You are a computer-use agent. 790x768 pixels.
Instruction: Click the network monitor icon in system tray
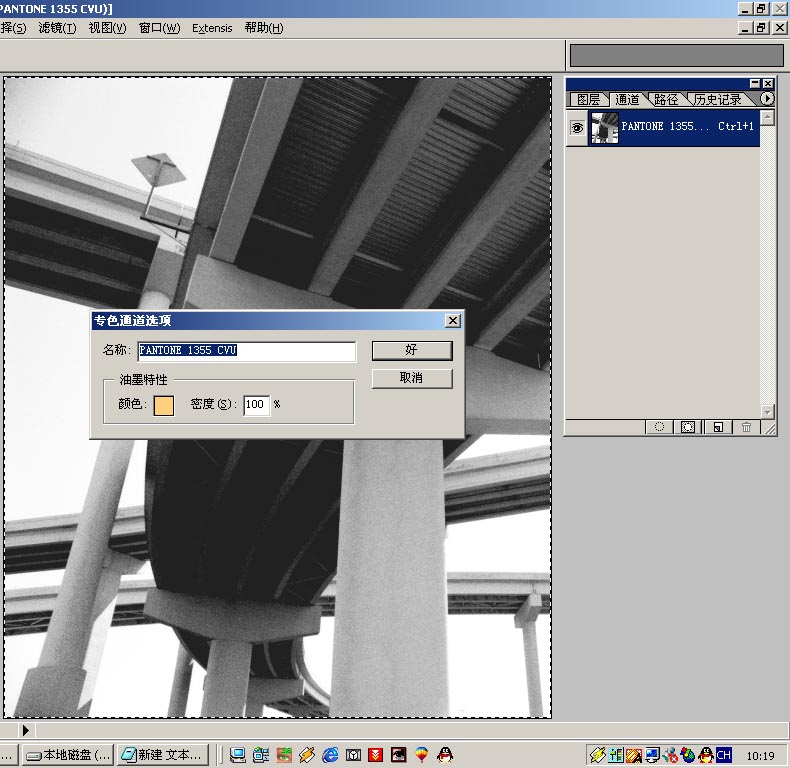point(652,755)
